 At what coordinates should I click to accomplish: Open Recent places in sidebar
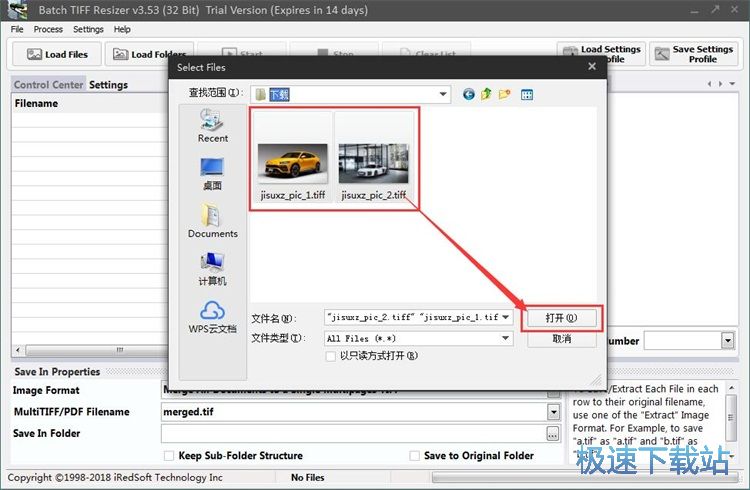pyautogui.click(x=213, y=125)
